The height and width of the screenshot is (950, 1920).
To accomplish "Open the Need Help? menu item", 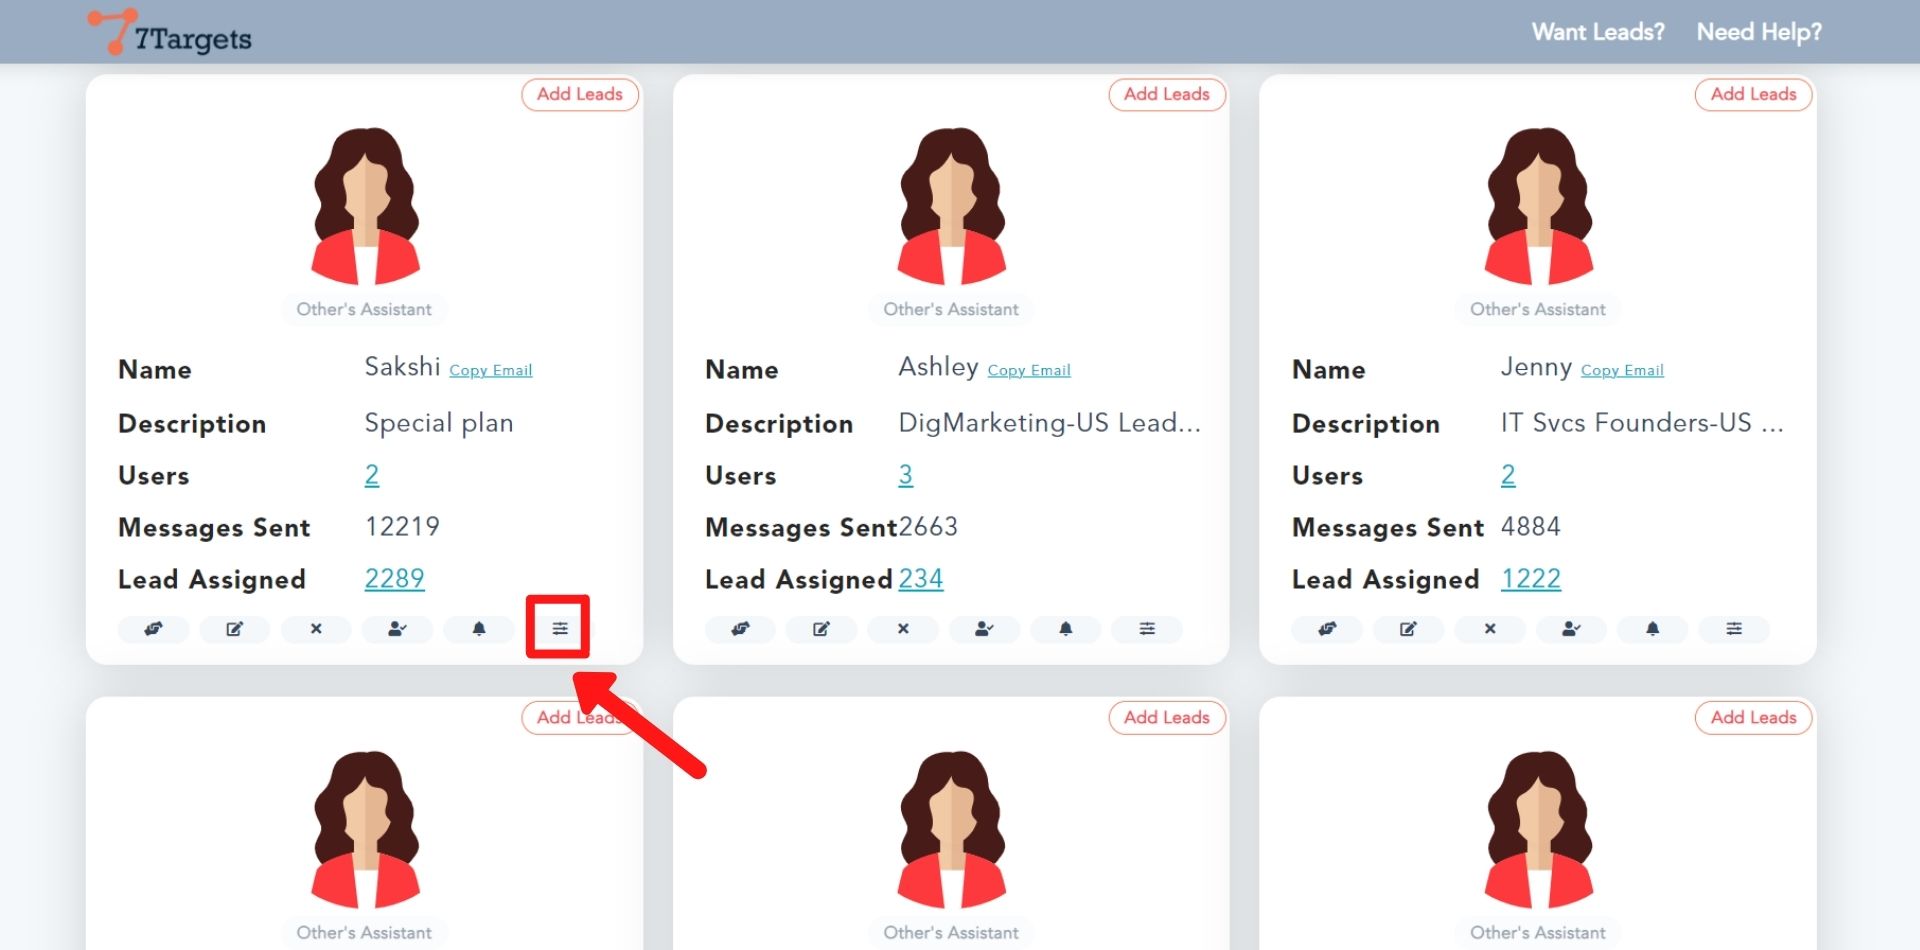I will 1759,32.
